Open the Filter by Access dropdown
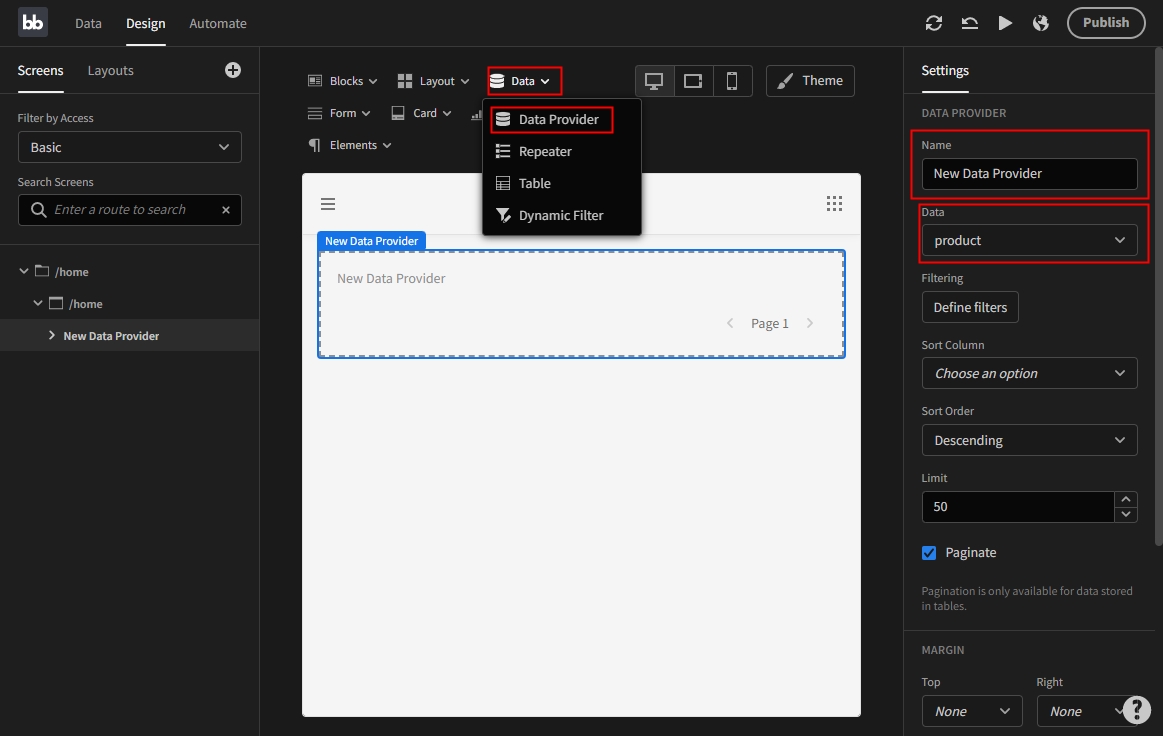Screen dimensions: 1163x736 [130, 147]
